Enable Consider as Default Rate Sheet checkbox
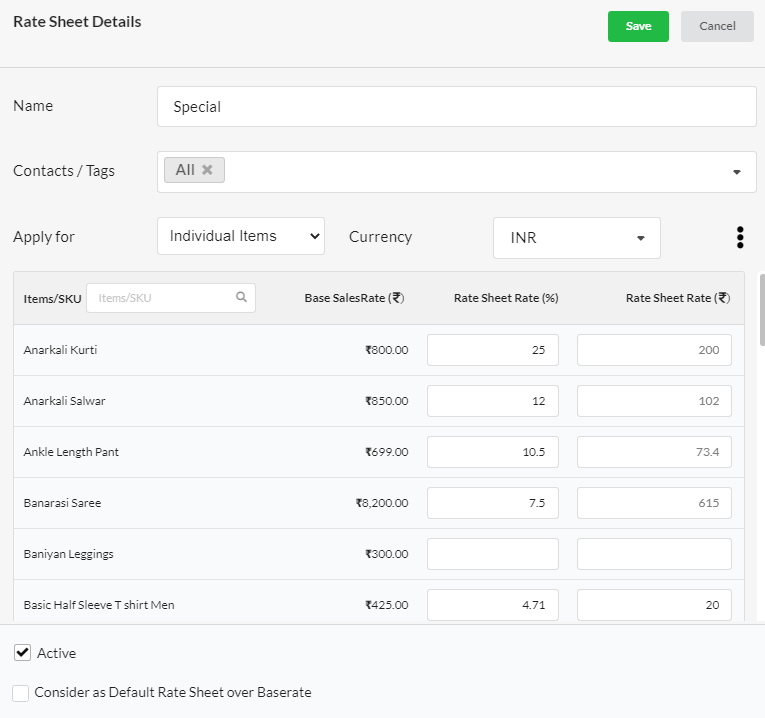765x718 pixels. click(20, 693)
